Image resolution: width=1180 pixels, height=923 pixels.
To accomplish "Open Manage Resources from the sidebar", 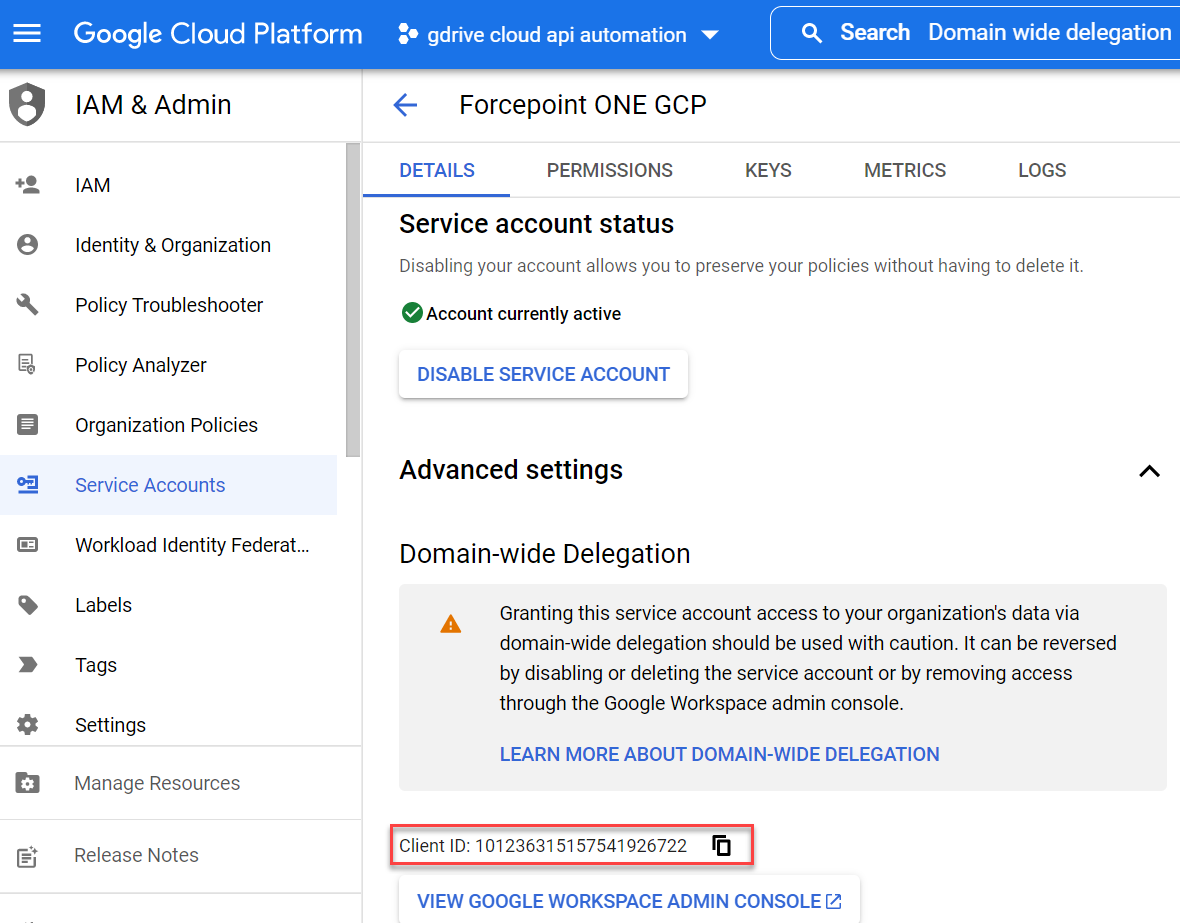I will tap(157, 783).
